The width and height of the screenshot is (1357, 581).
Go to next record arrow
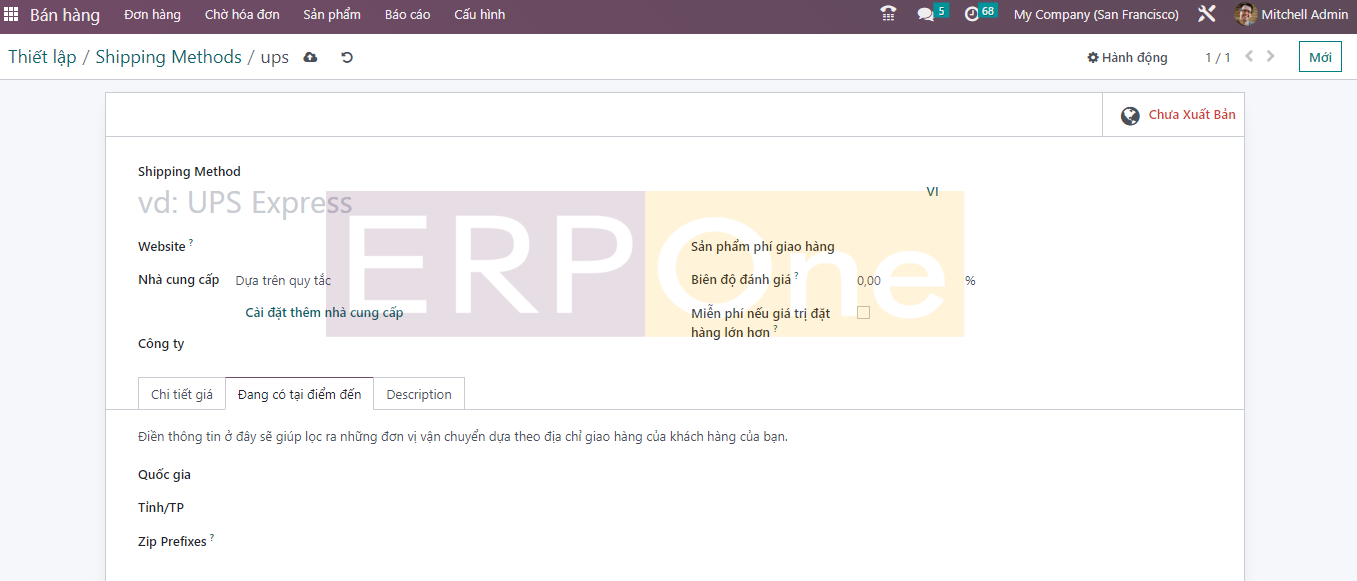pyautogui.click(x=1271, y=57)
